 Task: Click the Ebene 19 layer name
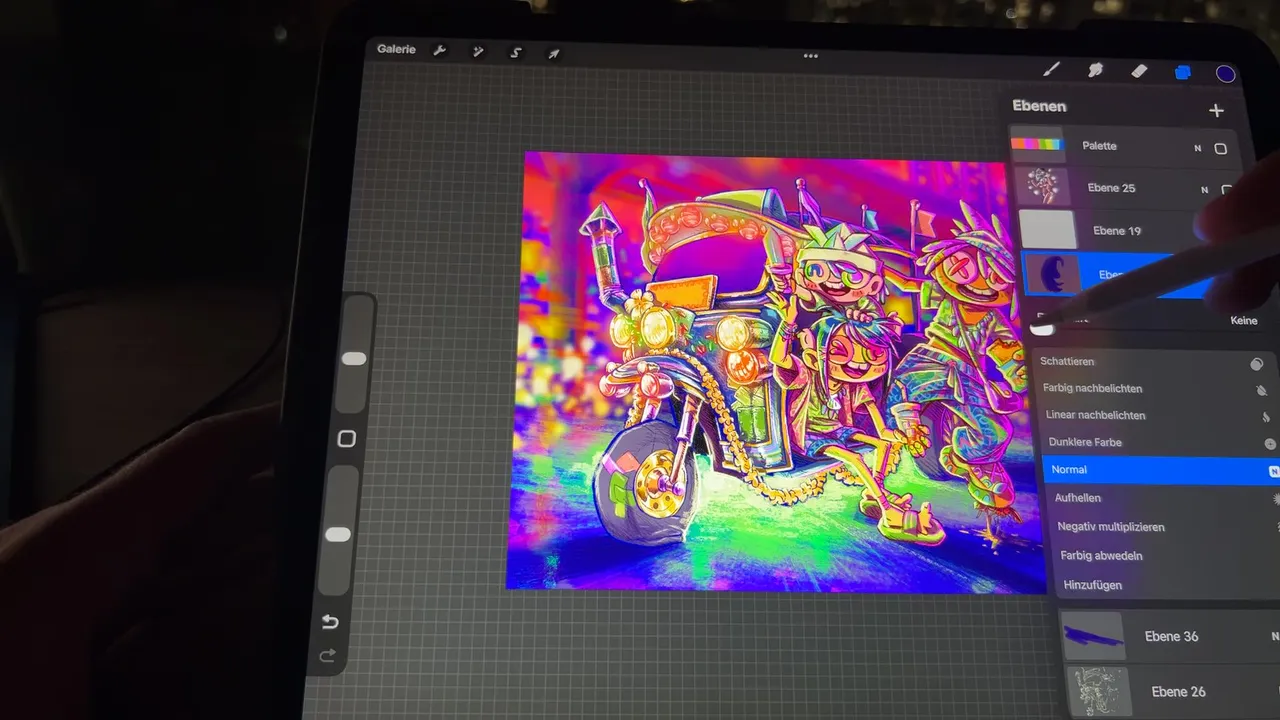(x=1117, y=231)
